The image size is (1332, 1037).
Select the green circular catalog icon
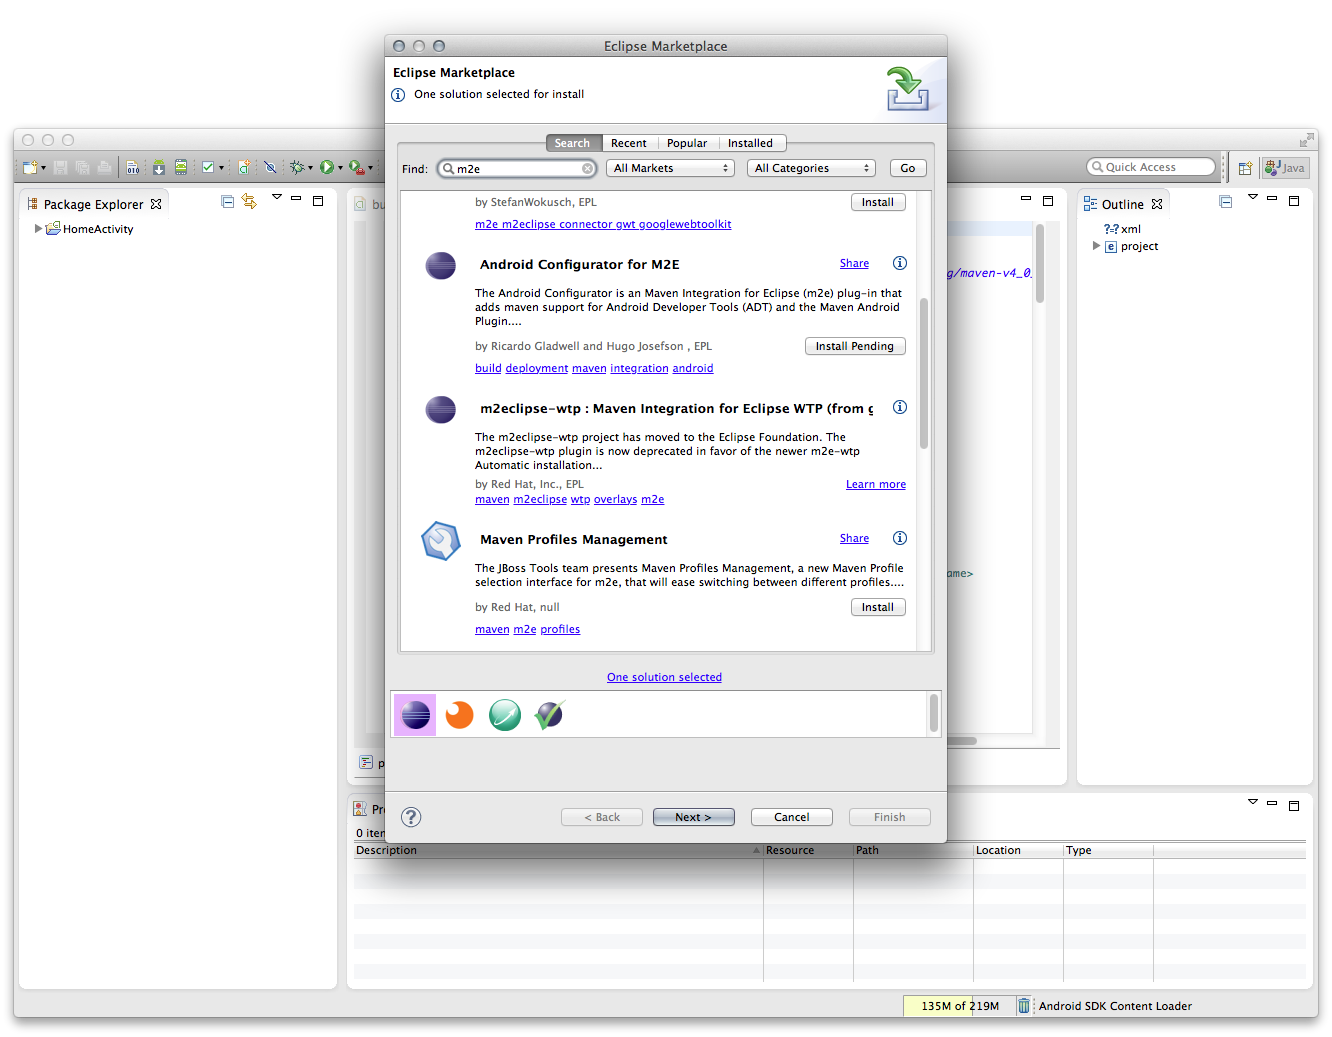pos(504,715)
